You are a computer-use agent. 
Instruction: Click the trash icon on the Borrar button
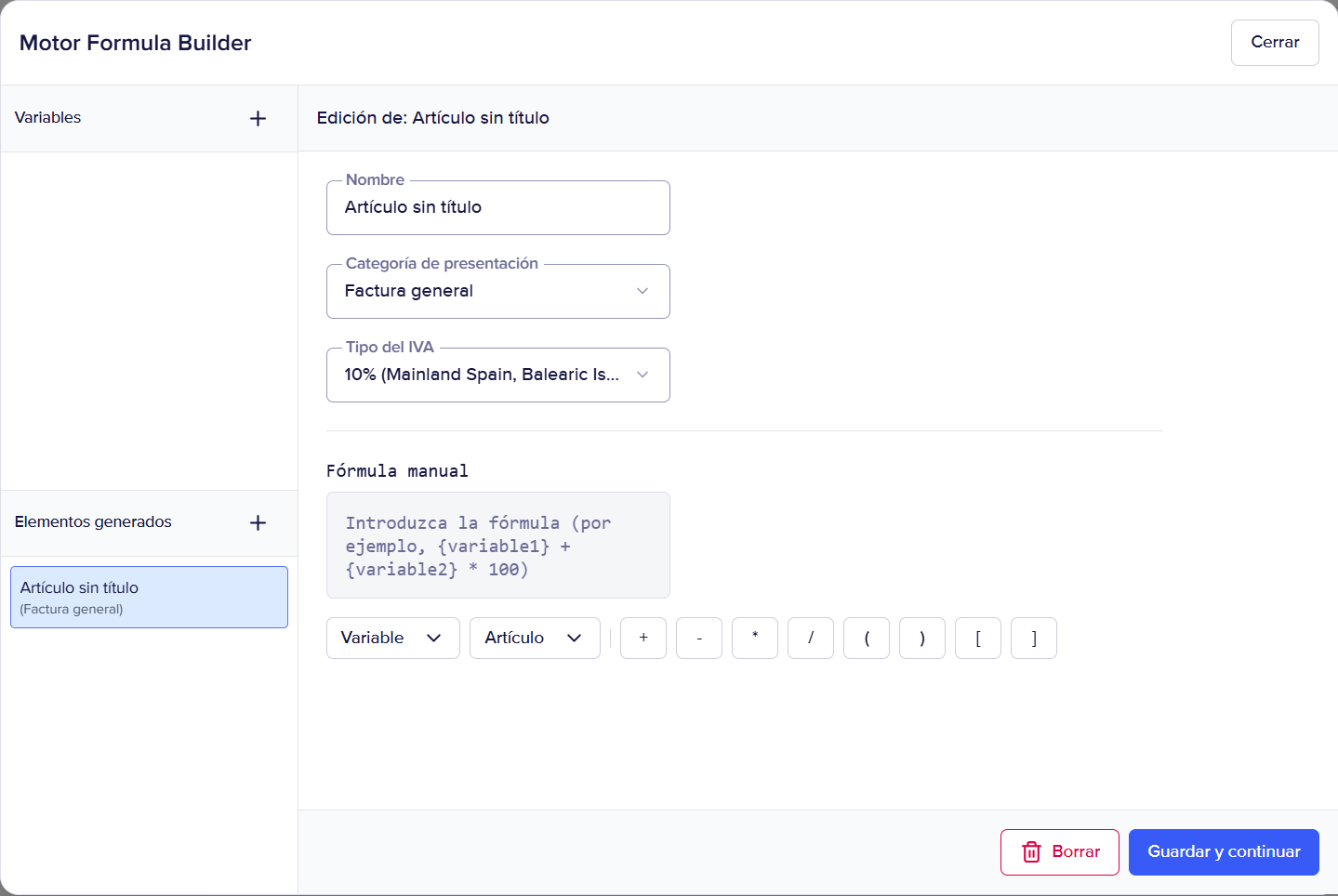click(x=1031, y=852)
